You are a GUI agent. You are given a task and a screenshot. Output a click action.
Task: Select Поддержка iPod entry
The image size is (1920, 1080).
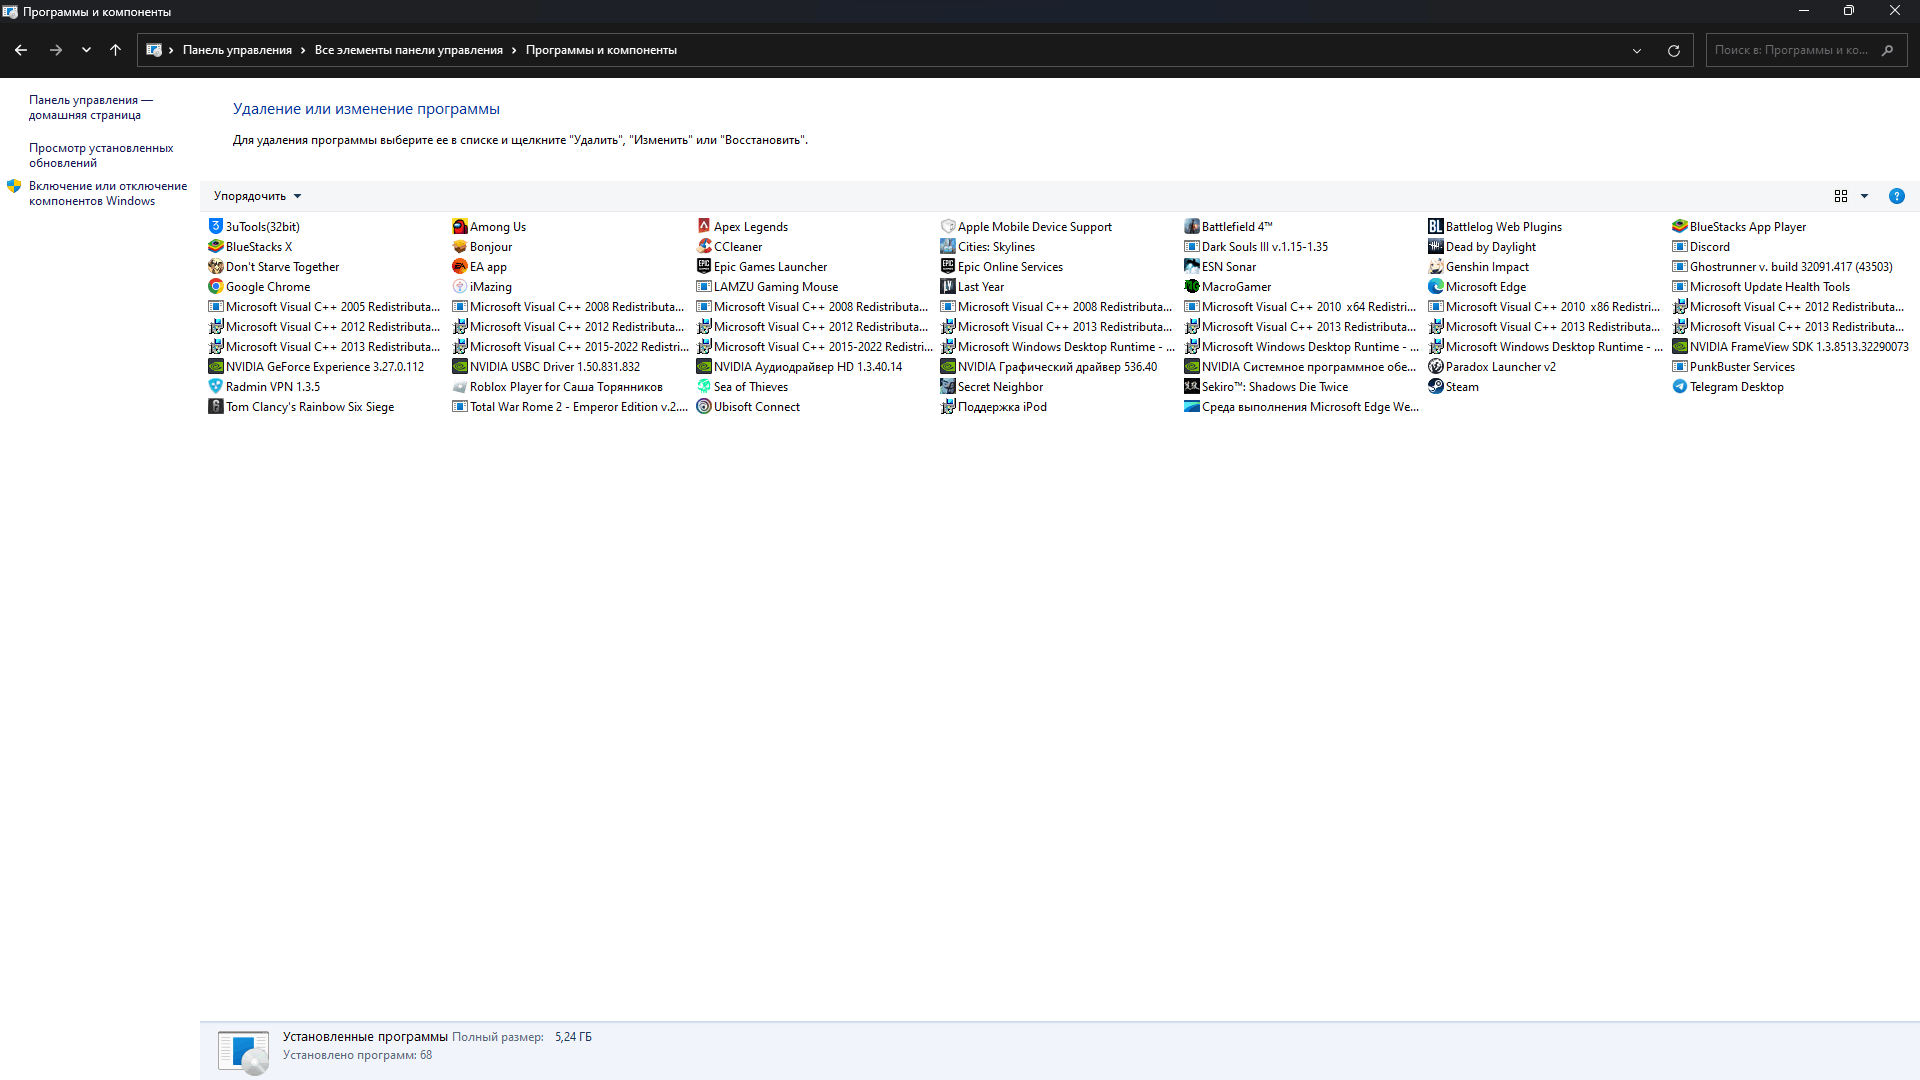pyautogui.click(x=993, y=406)
